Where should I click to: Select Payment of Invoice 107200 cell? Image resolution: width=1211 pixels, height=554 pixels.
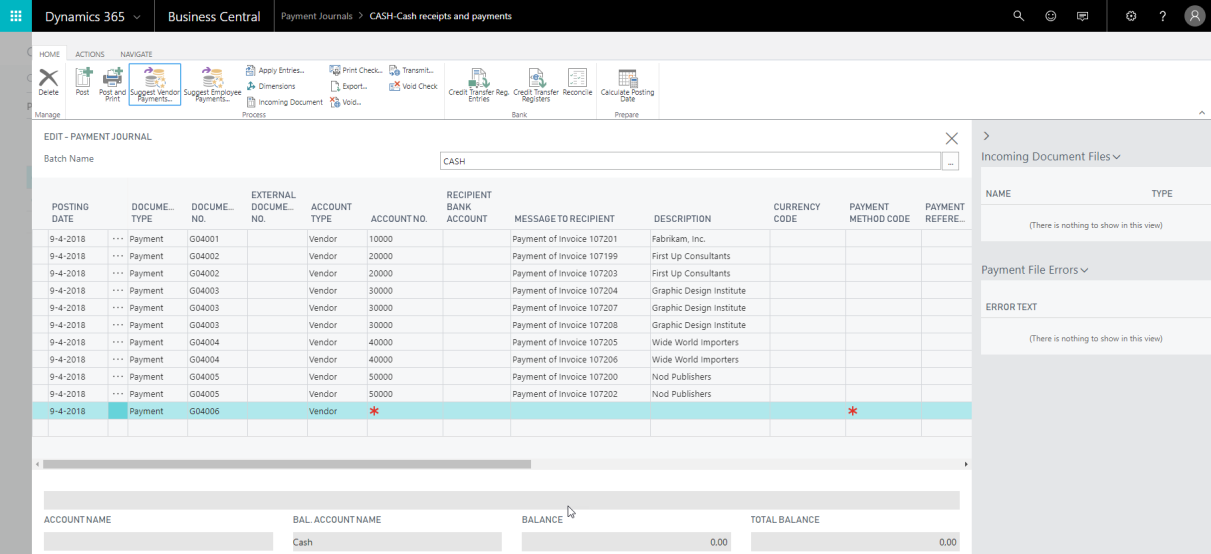click(580, 377)
